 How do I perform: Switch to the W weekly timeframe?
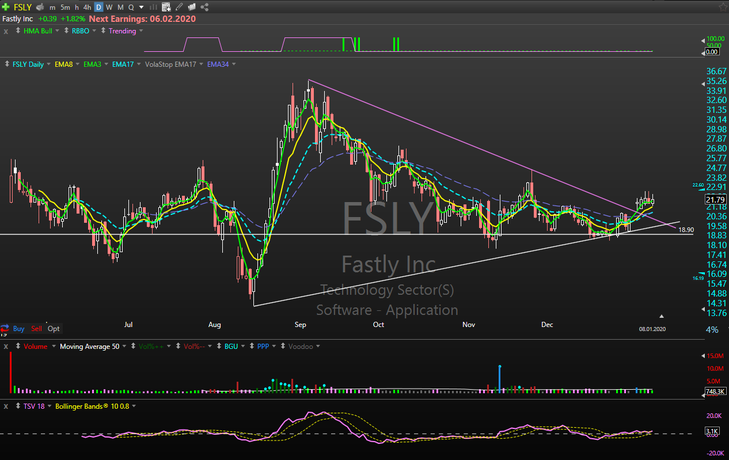pyautogui.click(x=109, y=7)
